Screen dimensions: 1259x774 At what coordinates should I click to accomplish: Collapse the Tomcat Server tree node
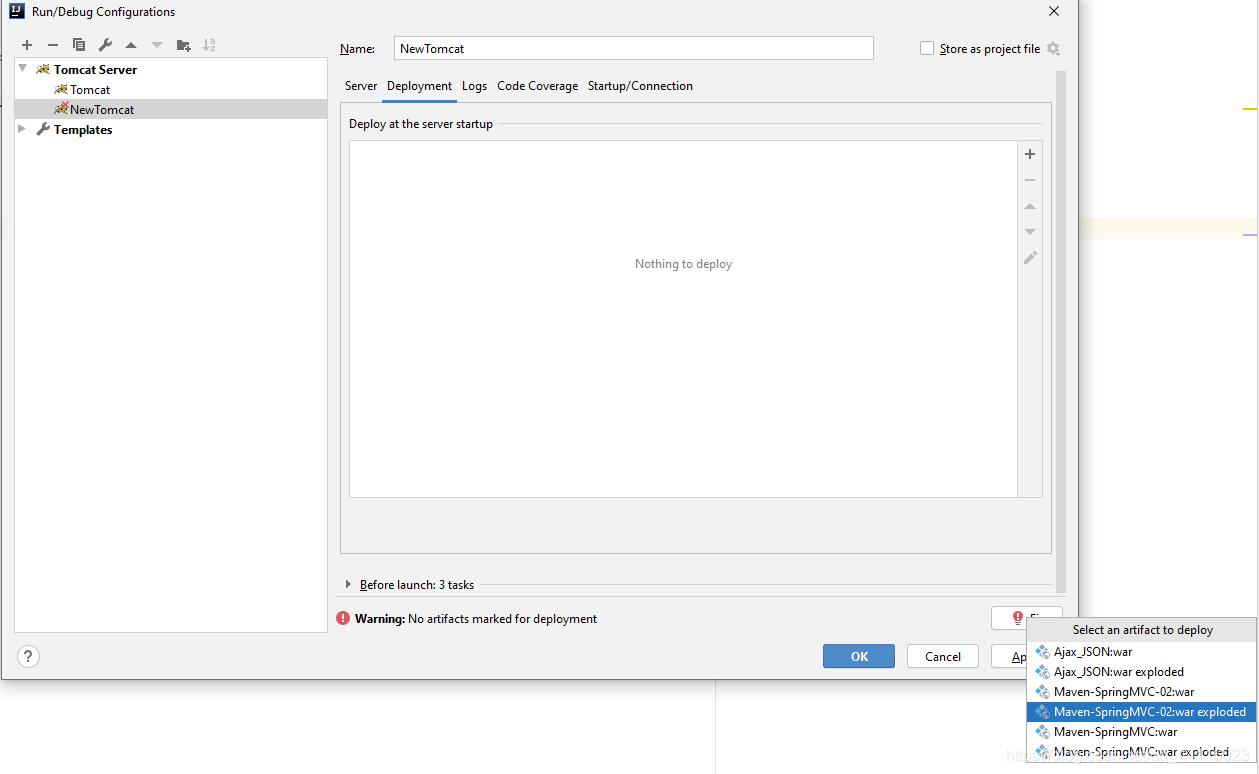(22, 69)
